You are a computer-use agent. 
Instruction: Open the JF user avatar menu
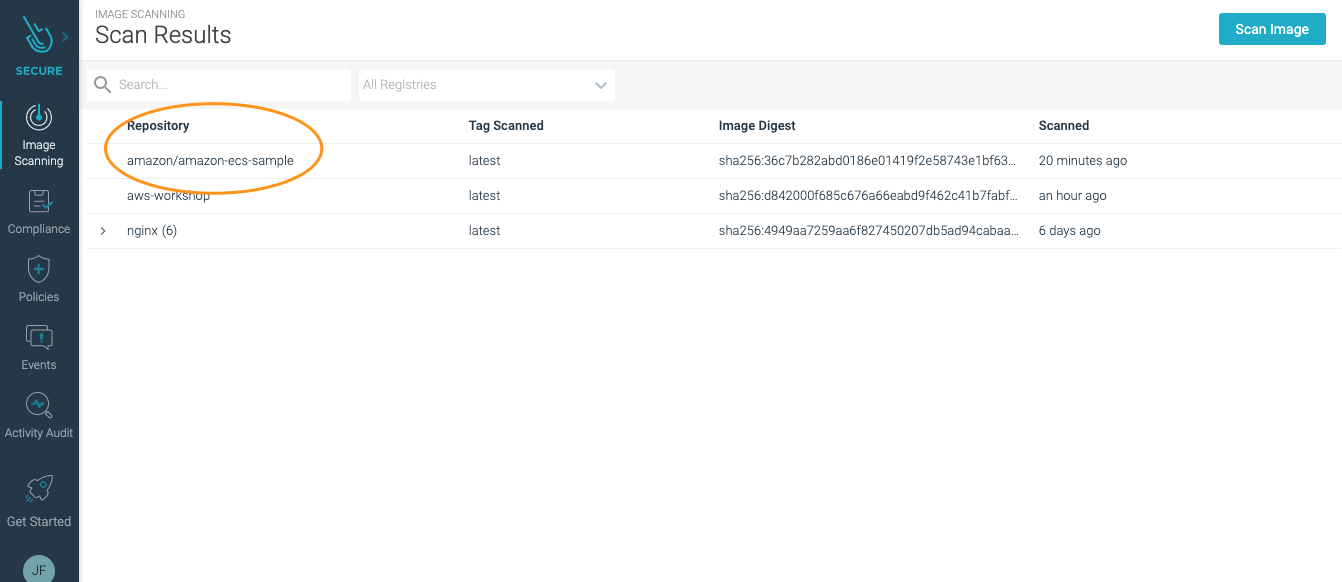click(x=39, y=568)
